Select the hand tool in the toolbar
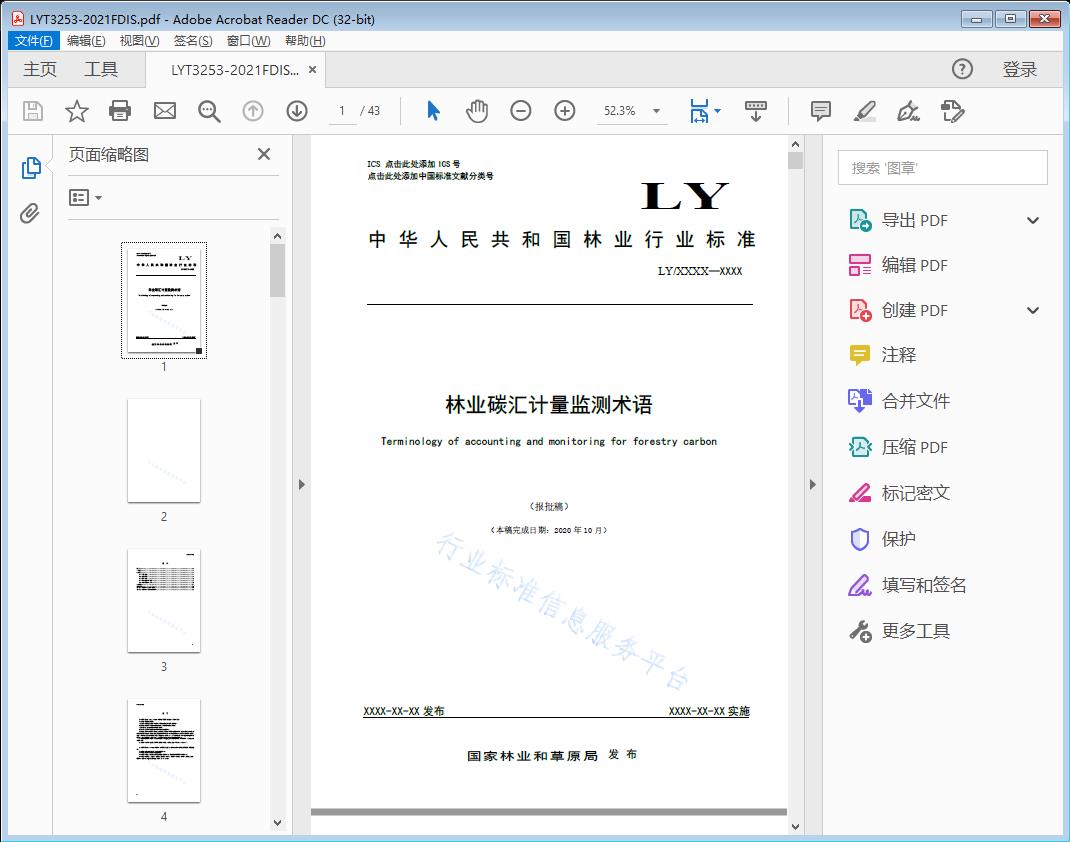The height and width of the screenshot is (842, 1070). pos(477,111)
